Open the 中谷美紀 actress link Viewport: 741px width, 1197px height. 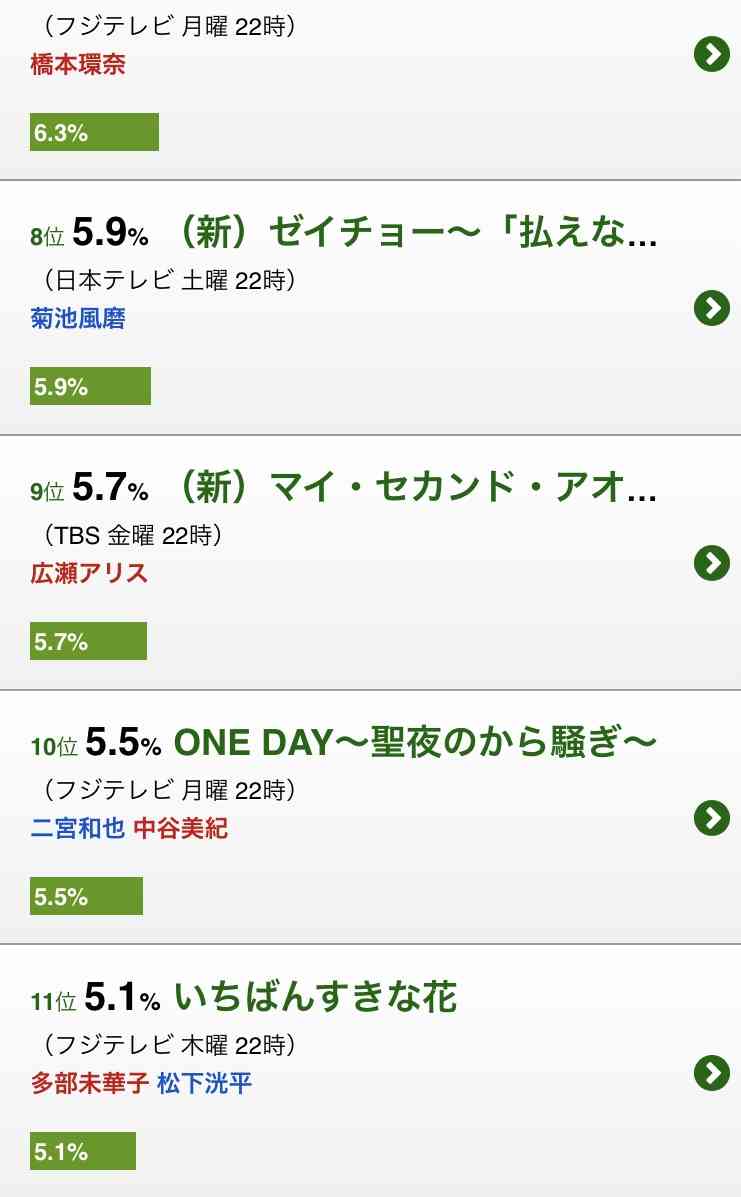click(181, 828)
